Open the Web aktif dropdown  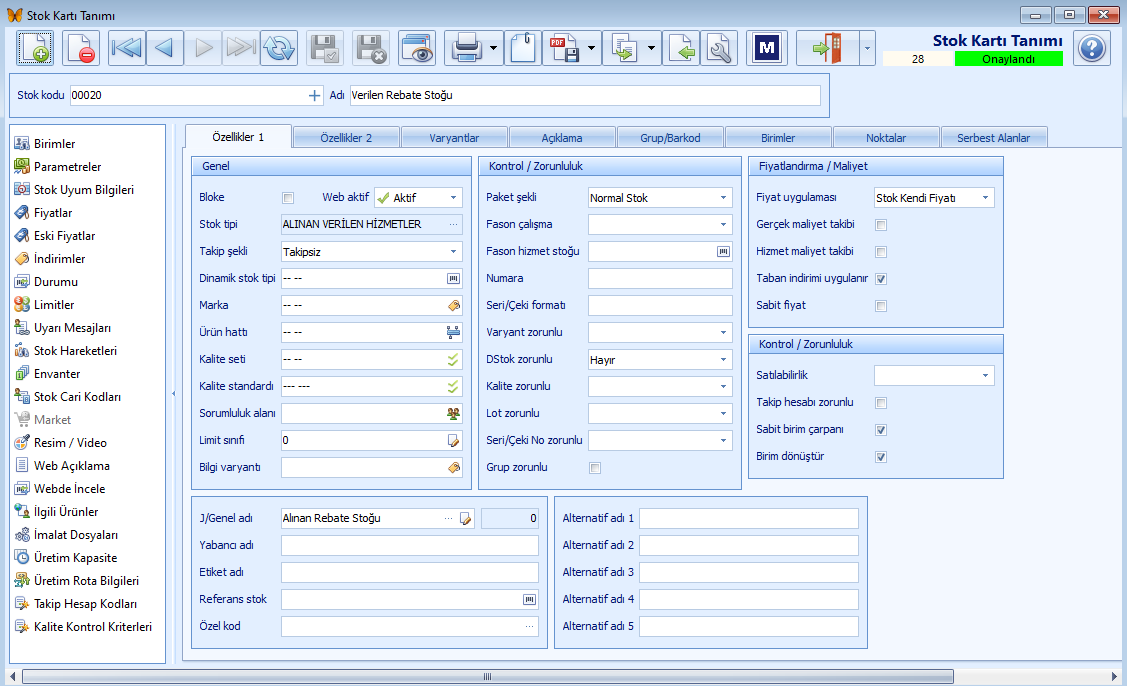[x=454, y=198]
